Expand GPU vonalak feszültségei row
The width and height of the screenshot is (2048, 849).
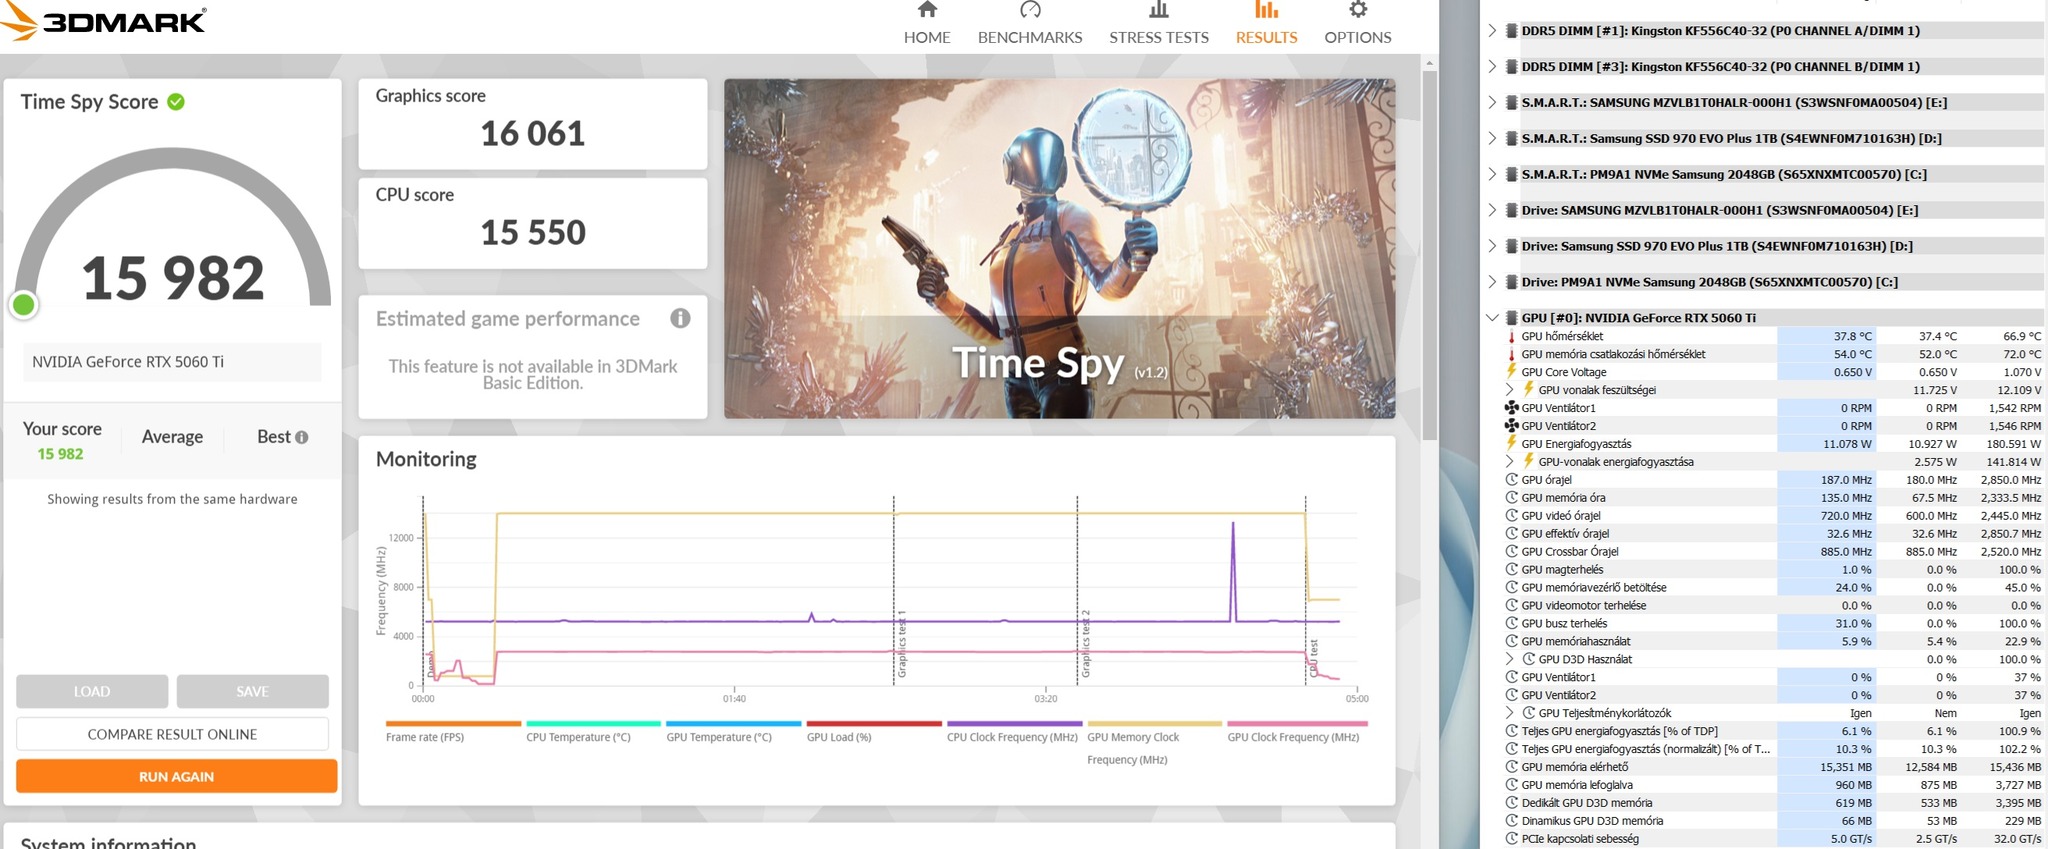tap(1510, 390)
